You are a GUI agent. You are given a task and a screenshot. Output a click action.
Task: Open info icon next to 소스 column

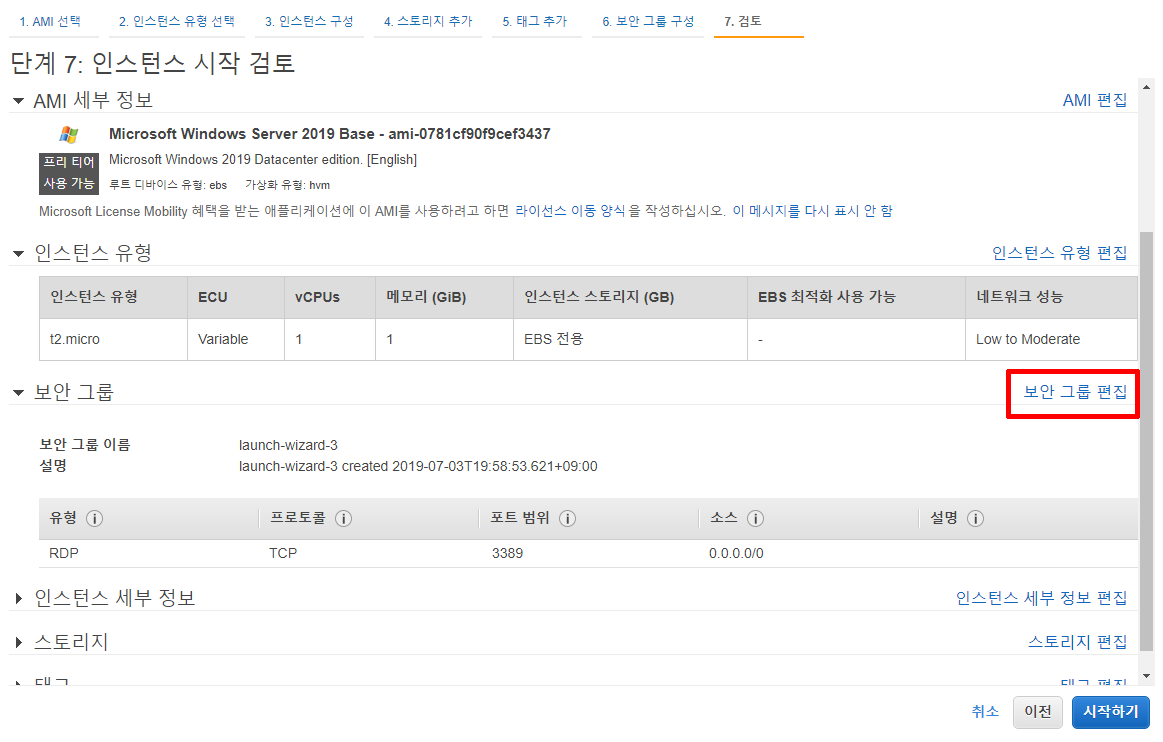pyautogui.click(x=755, y=519)
